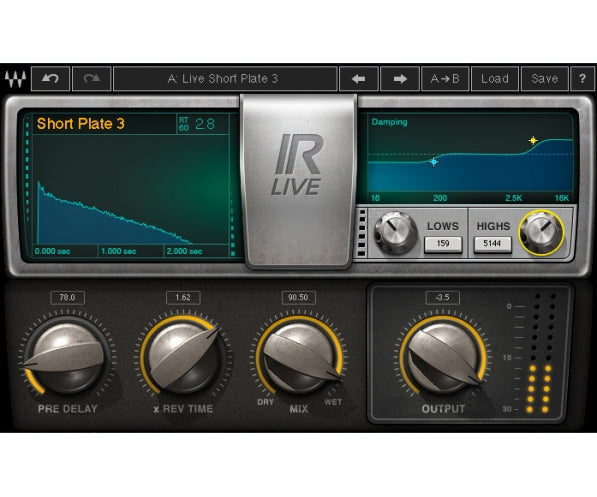Image resolution: width=597 pixels, height=497 pixels.
Task: Click the '1.000 sec' time label
Action: tap(118, 251)
